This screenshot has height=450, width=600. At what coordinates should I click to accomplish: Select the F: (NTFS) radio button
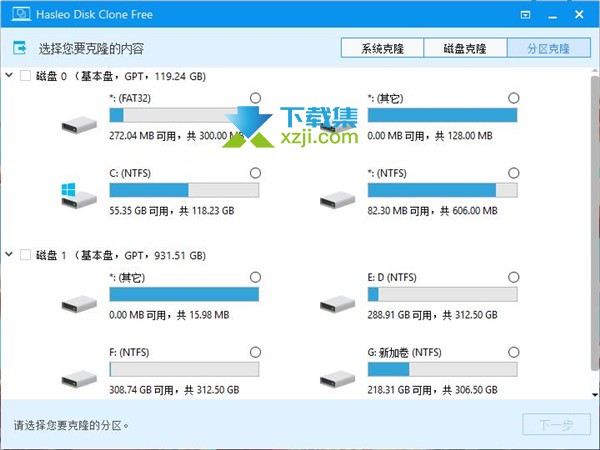tap(255, 352)
